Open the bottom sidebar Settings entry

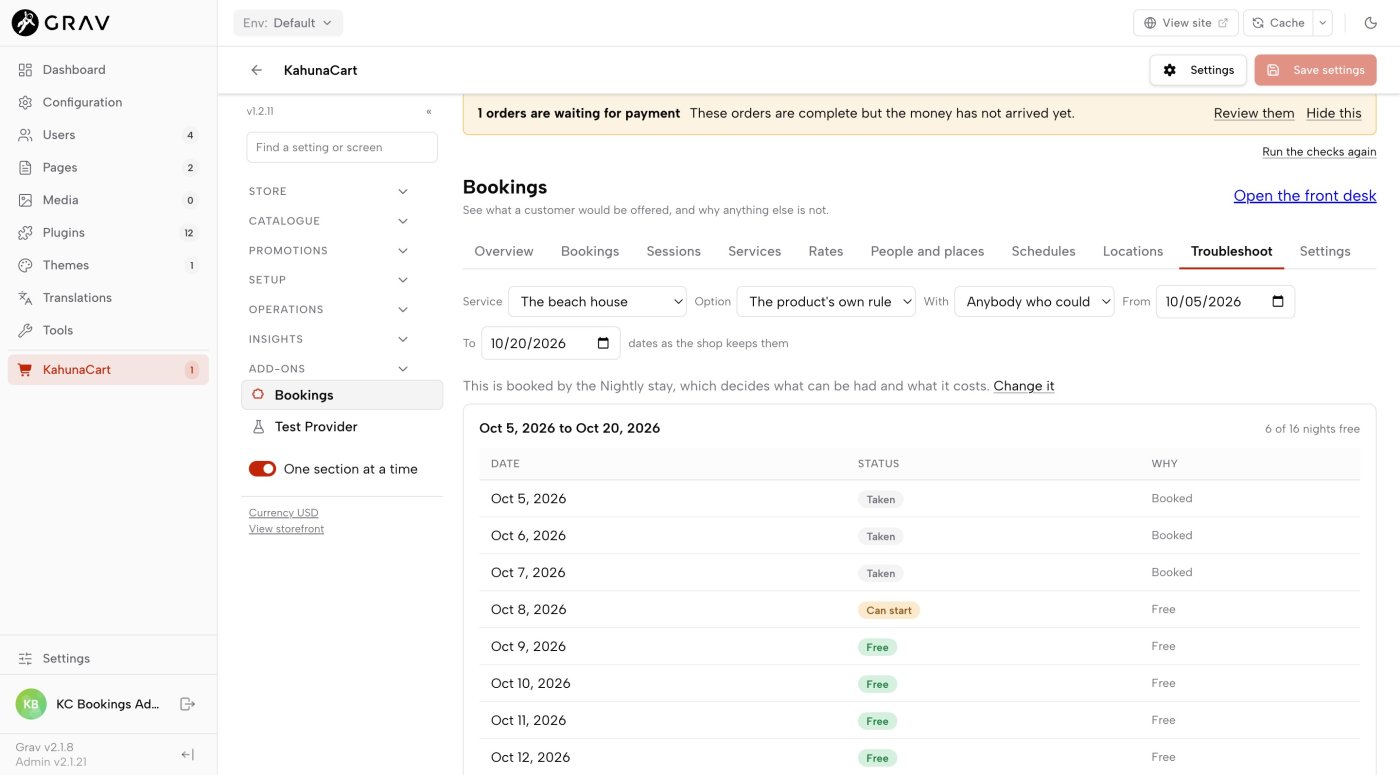(108, 658)
